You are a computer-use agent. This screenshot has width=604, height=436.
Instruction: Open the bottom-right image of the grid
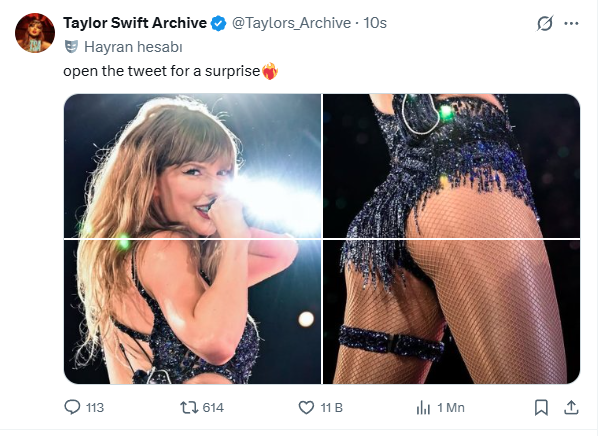[x=451, y=312]
